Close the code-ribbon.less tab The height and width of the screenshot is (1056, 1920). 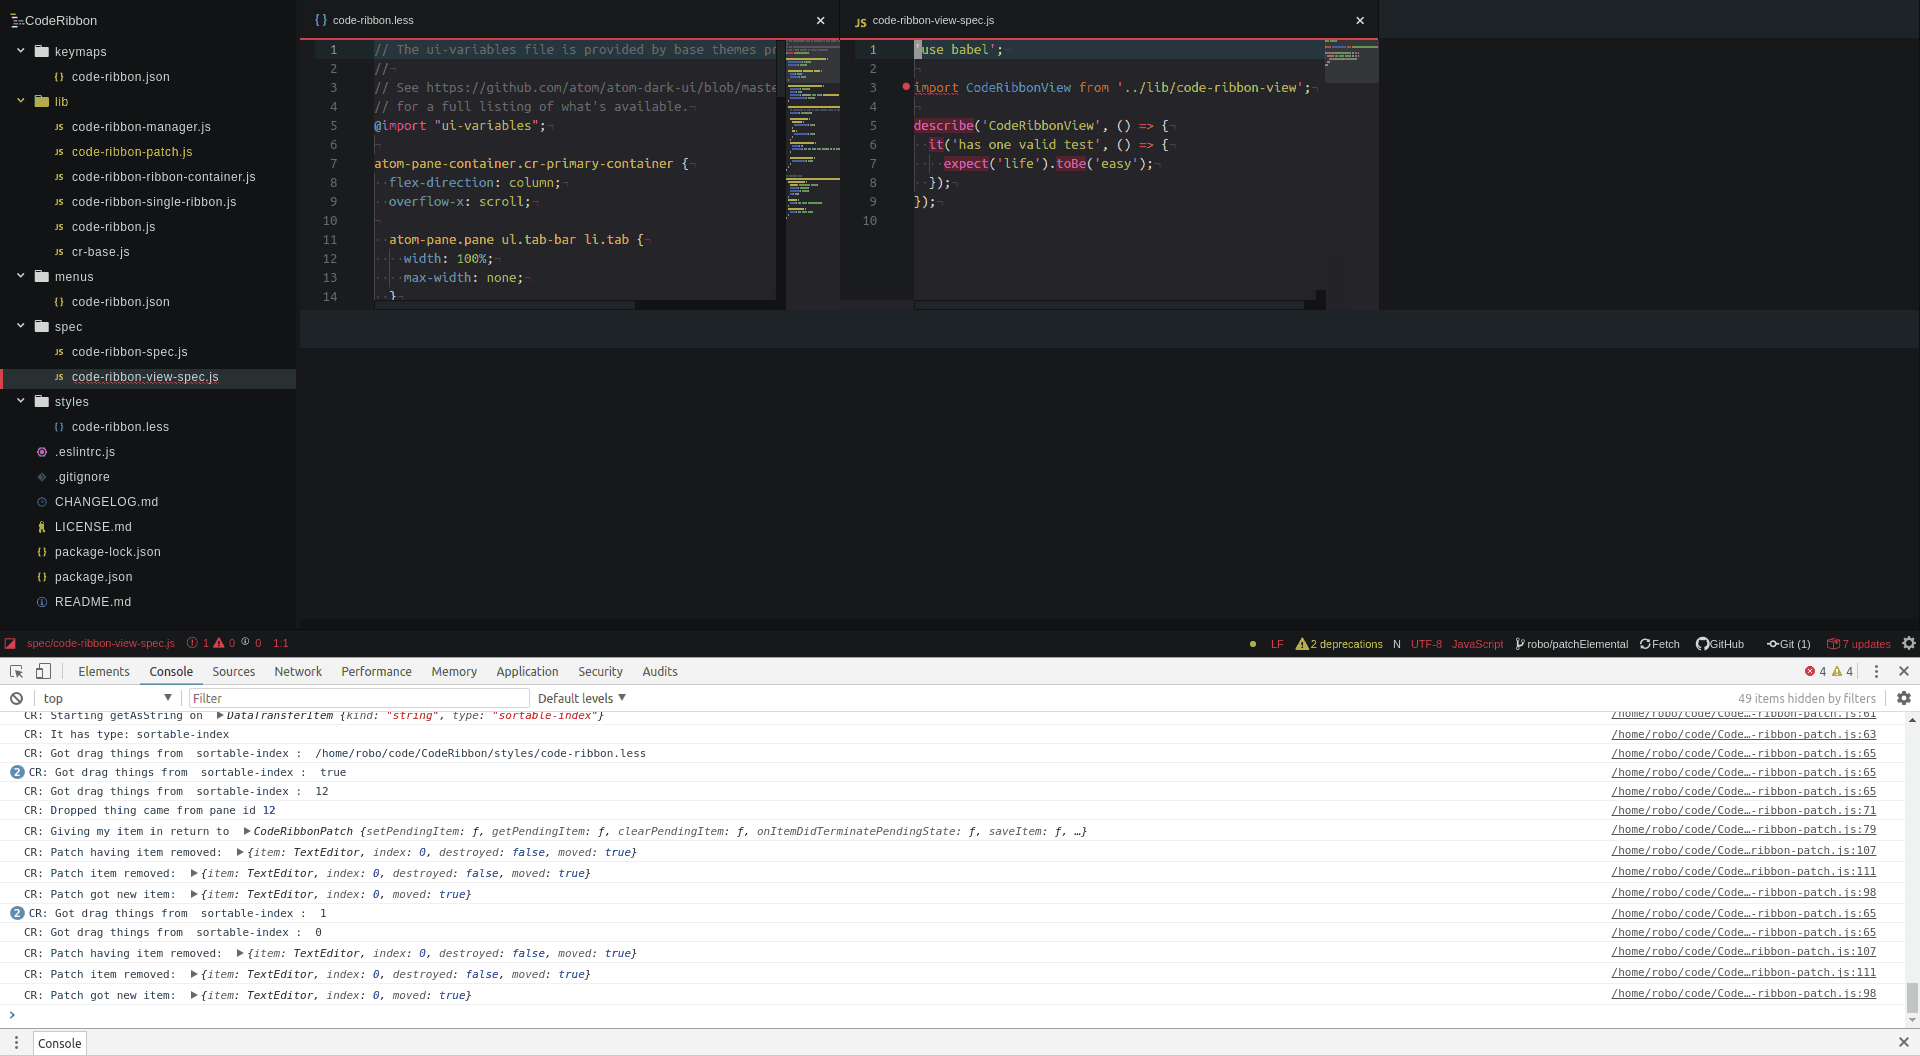[x=821, y=20]
